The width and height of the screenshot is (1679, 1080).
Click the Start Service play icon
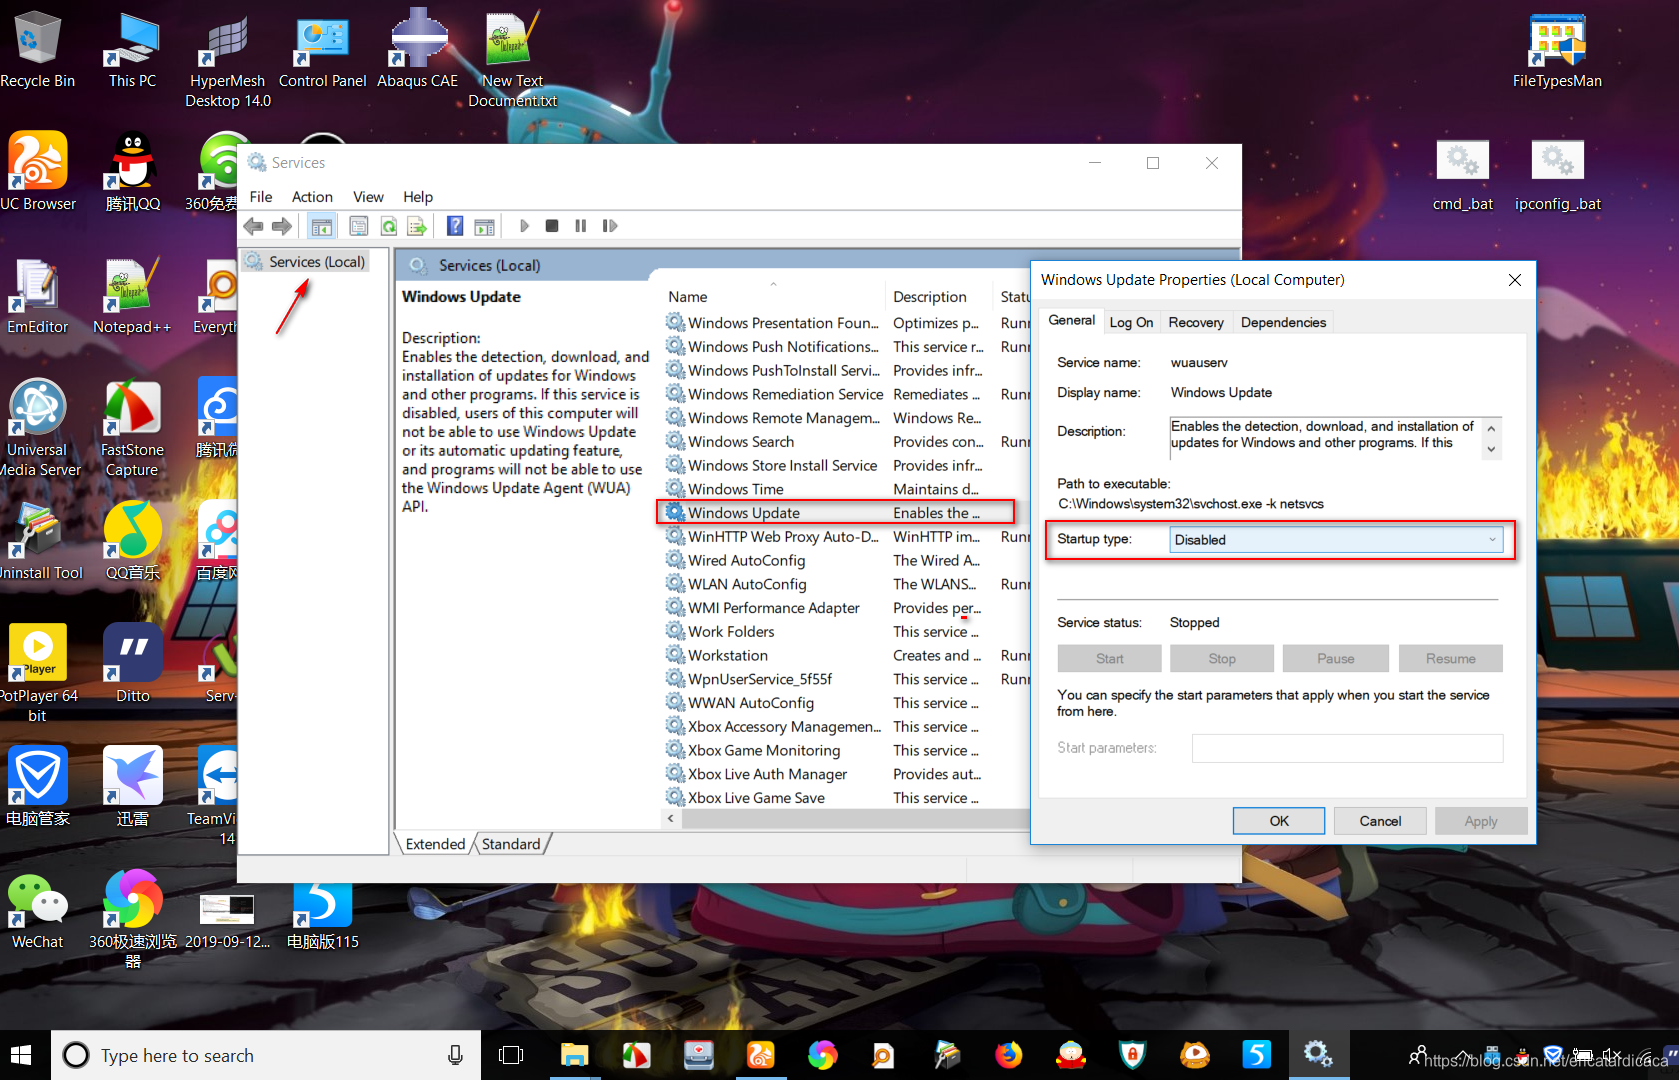point(524,226)
